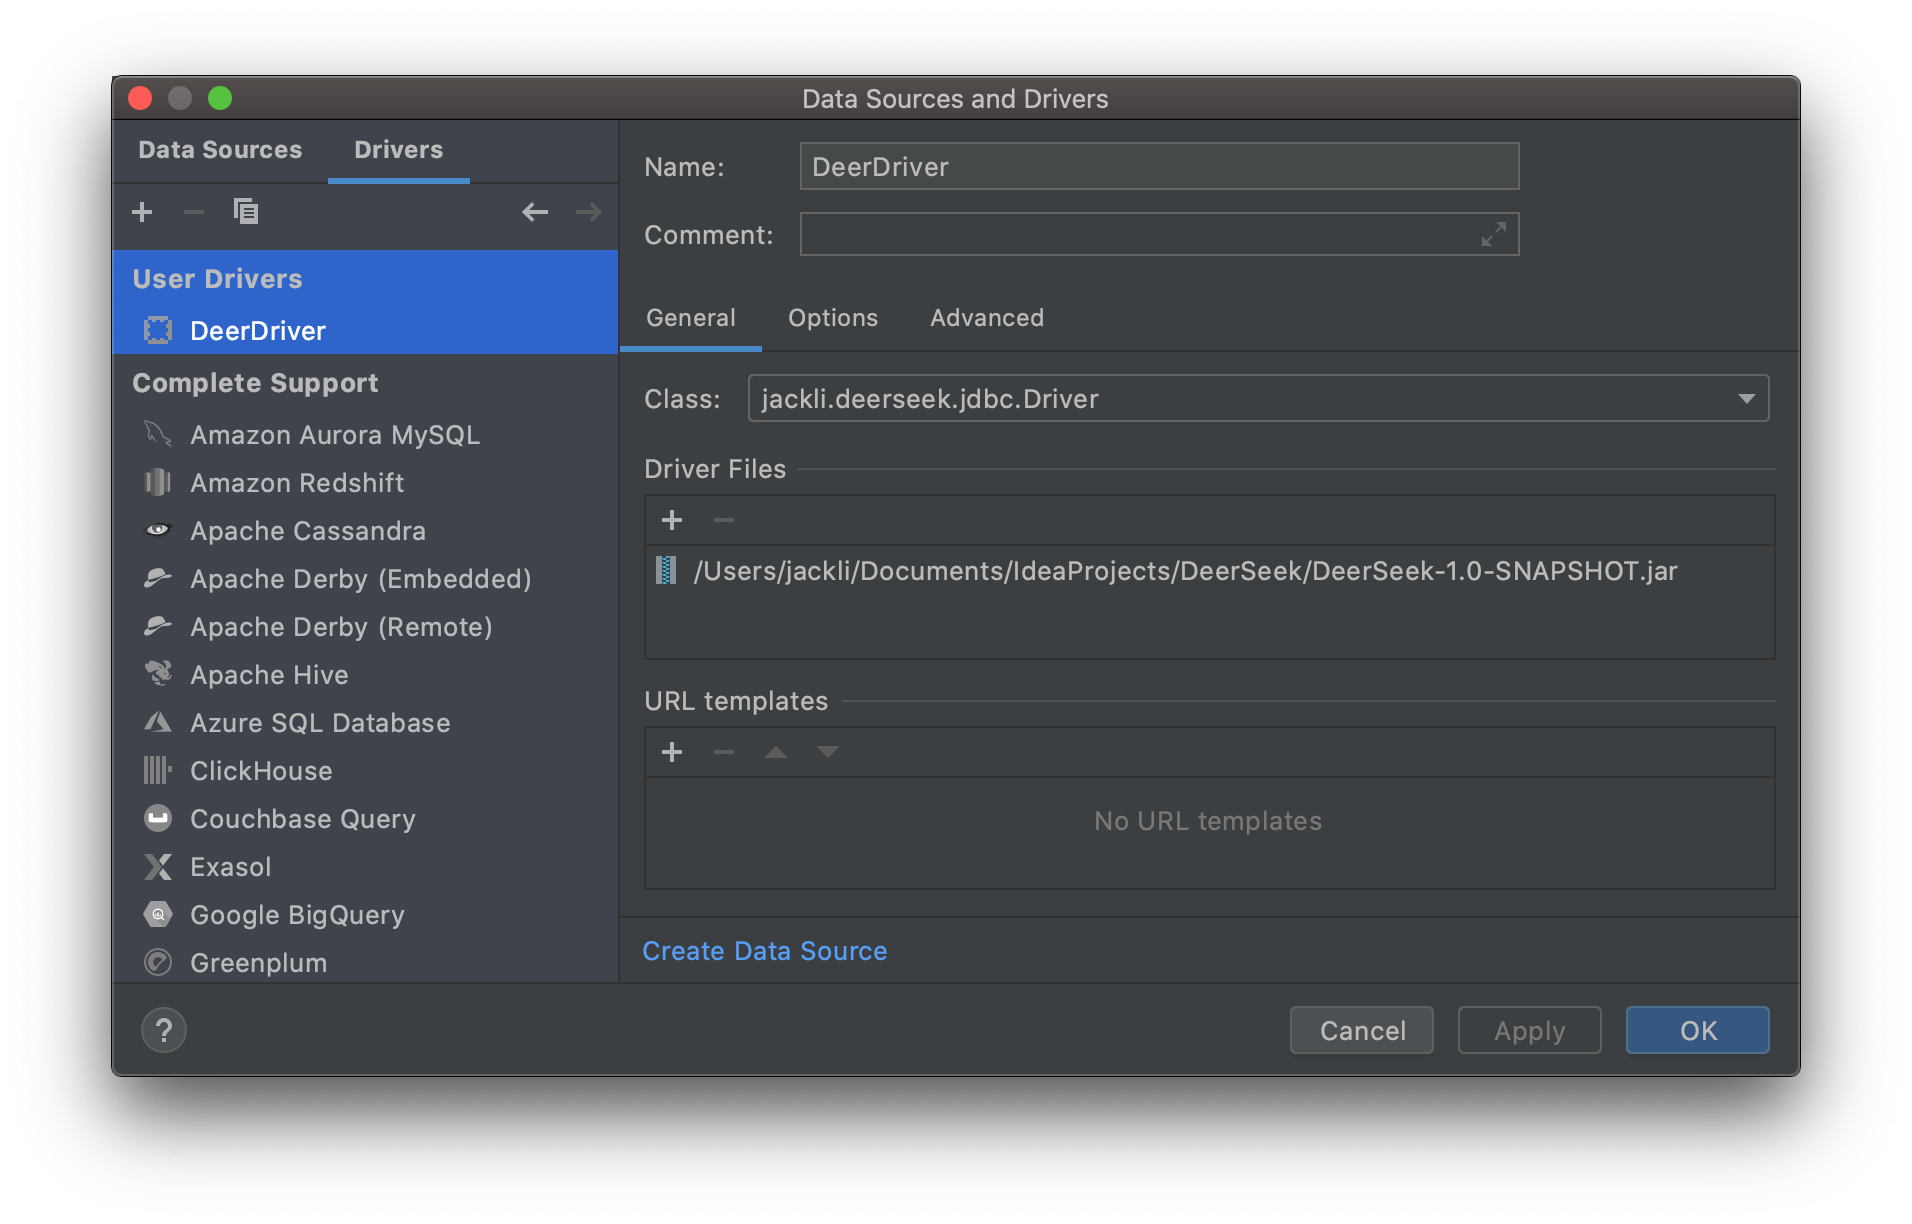Viewport: 1912px width, 1224px height.
Task: Expand the Comment field editor
Action: [x=1494, y=234]
